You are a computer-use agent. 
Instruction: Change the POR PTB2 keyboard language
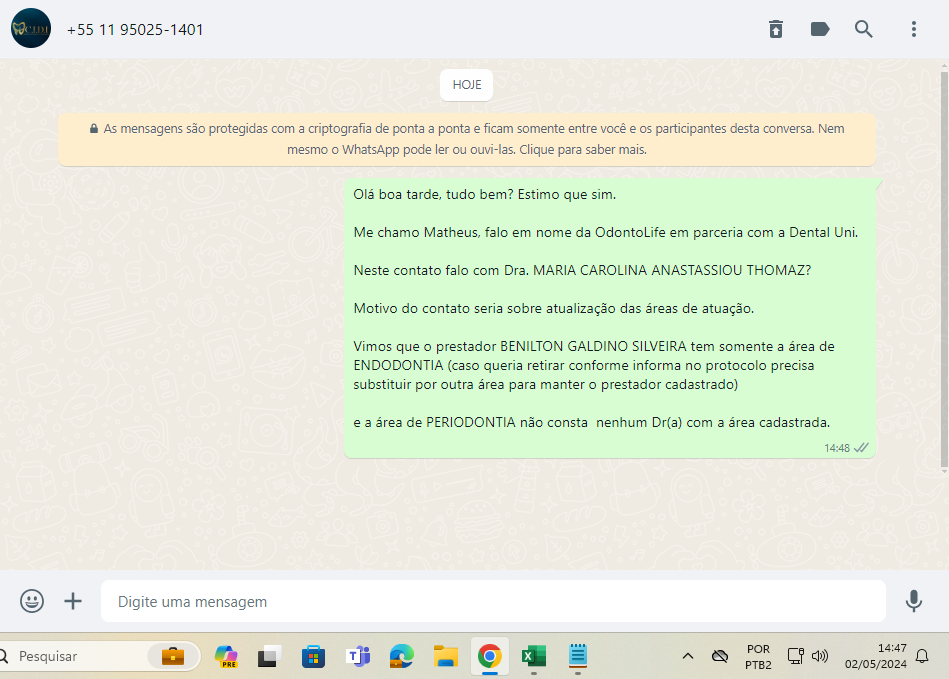tap(758, 657)
